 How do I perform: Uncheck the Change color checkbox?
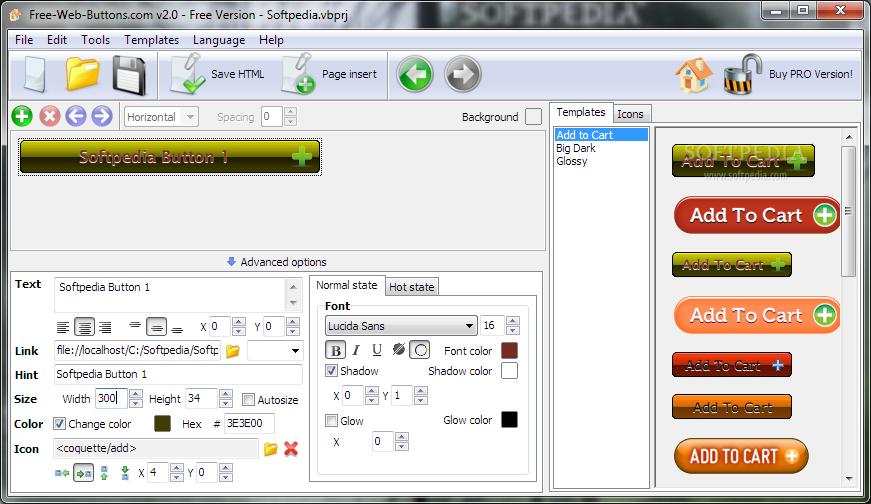[x=59, y=423]
